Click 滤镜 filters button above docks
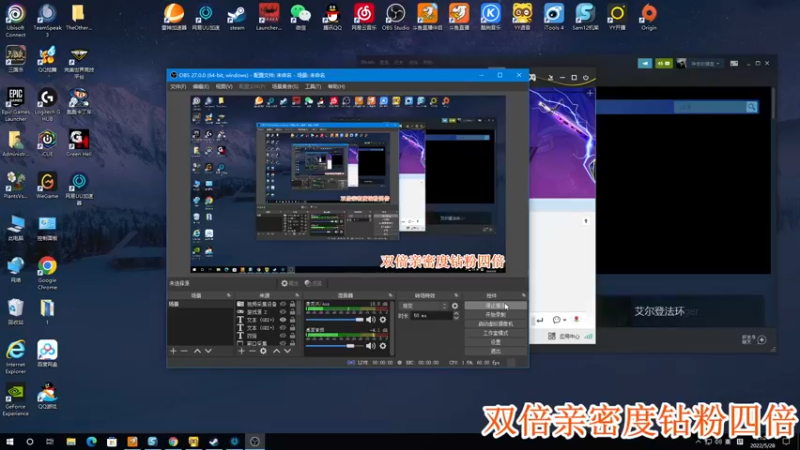Viewport: 800px width, 450px height. 313,283
